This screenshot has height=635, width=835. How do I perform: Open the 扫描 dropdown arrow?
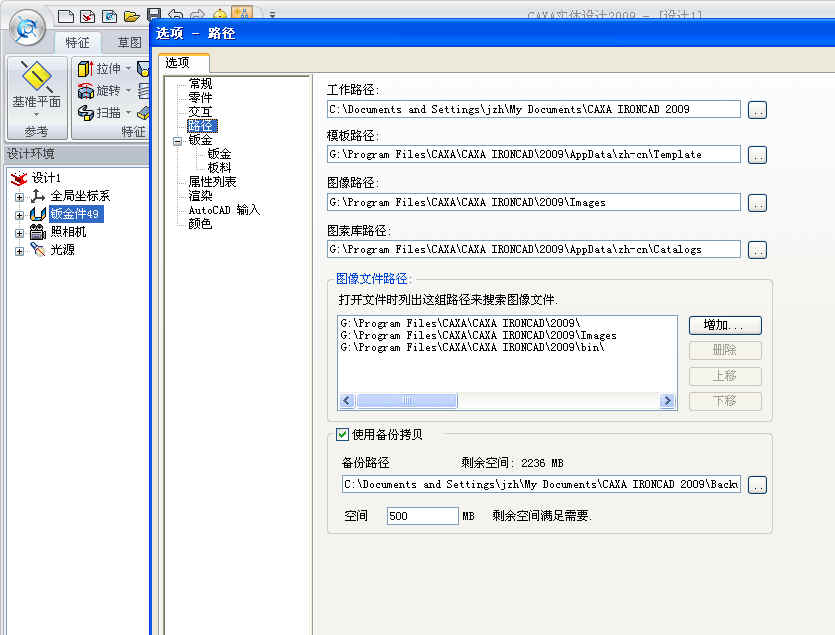(x=128, y=113)
